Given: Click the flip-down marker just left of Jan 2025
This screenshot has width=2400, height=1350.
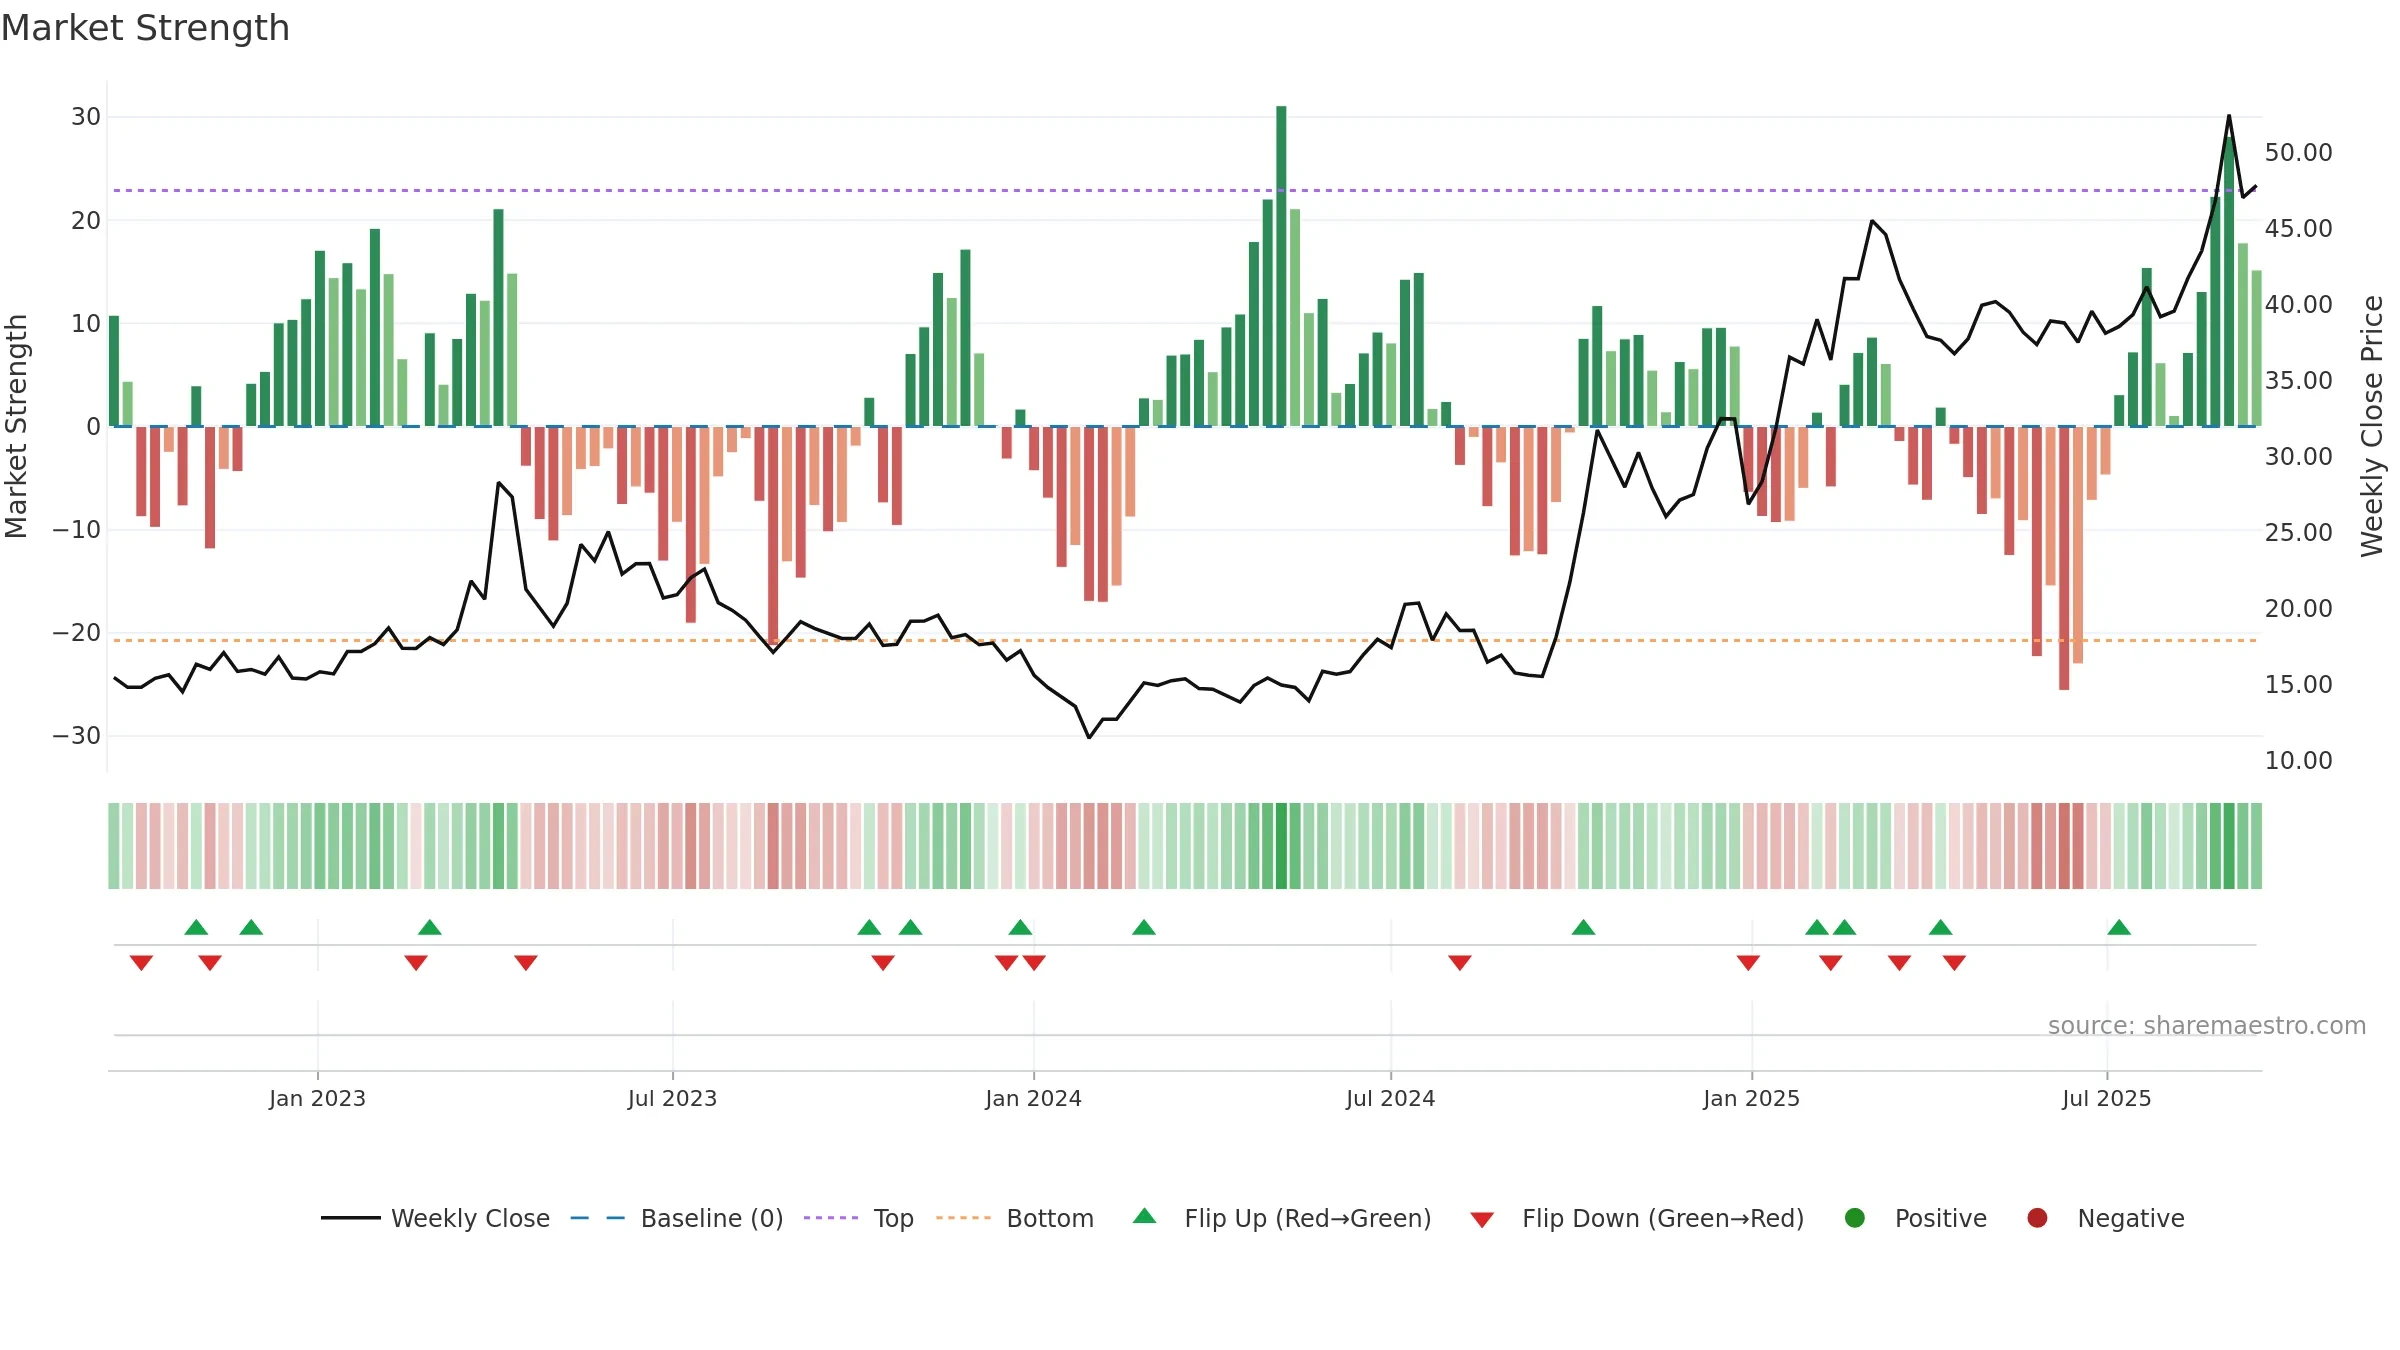Looking at the screenshot, I should click(x=1748, y=962).
